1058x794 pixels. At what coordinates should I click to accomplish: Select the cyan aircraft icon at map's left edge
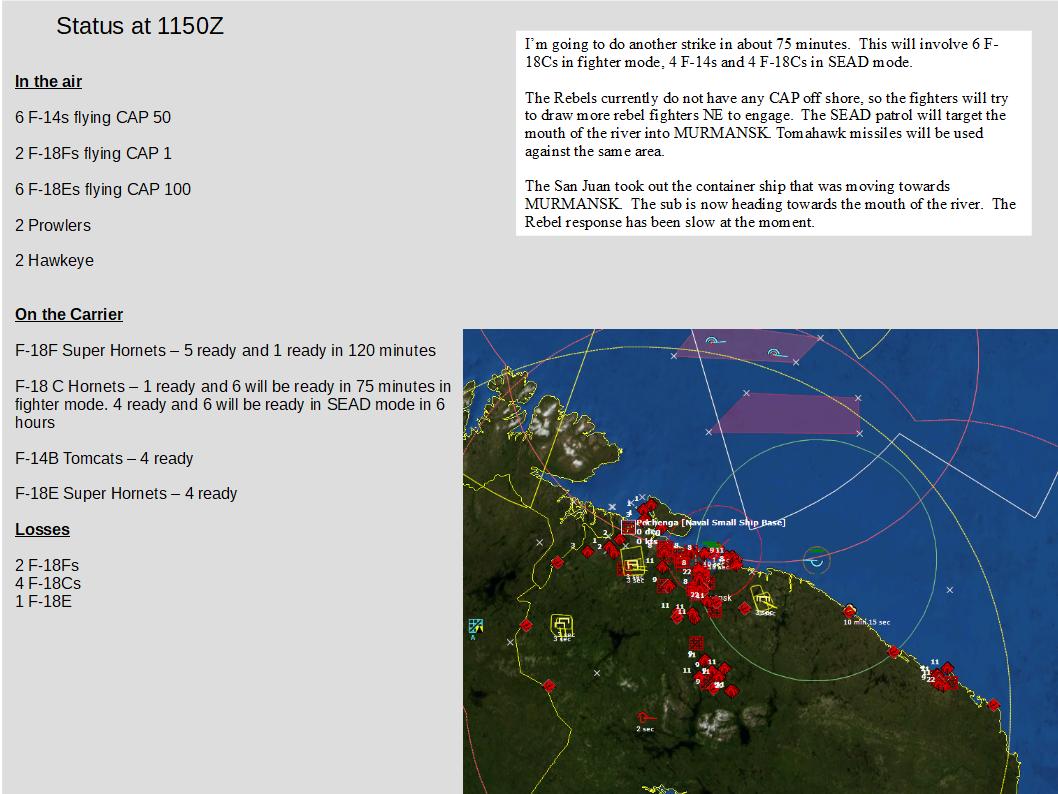(476, 626)
